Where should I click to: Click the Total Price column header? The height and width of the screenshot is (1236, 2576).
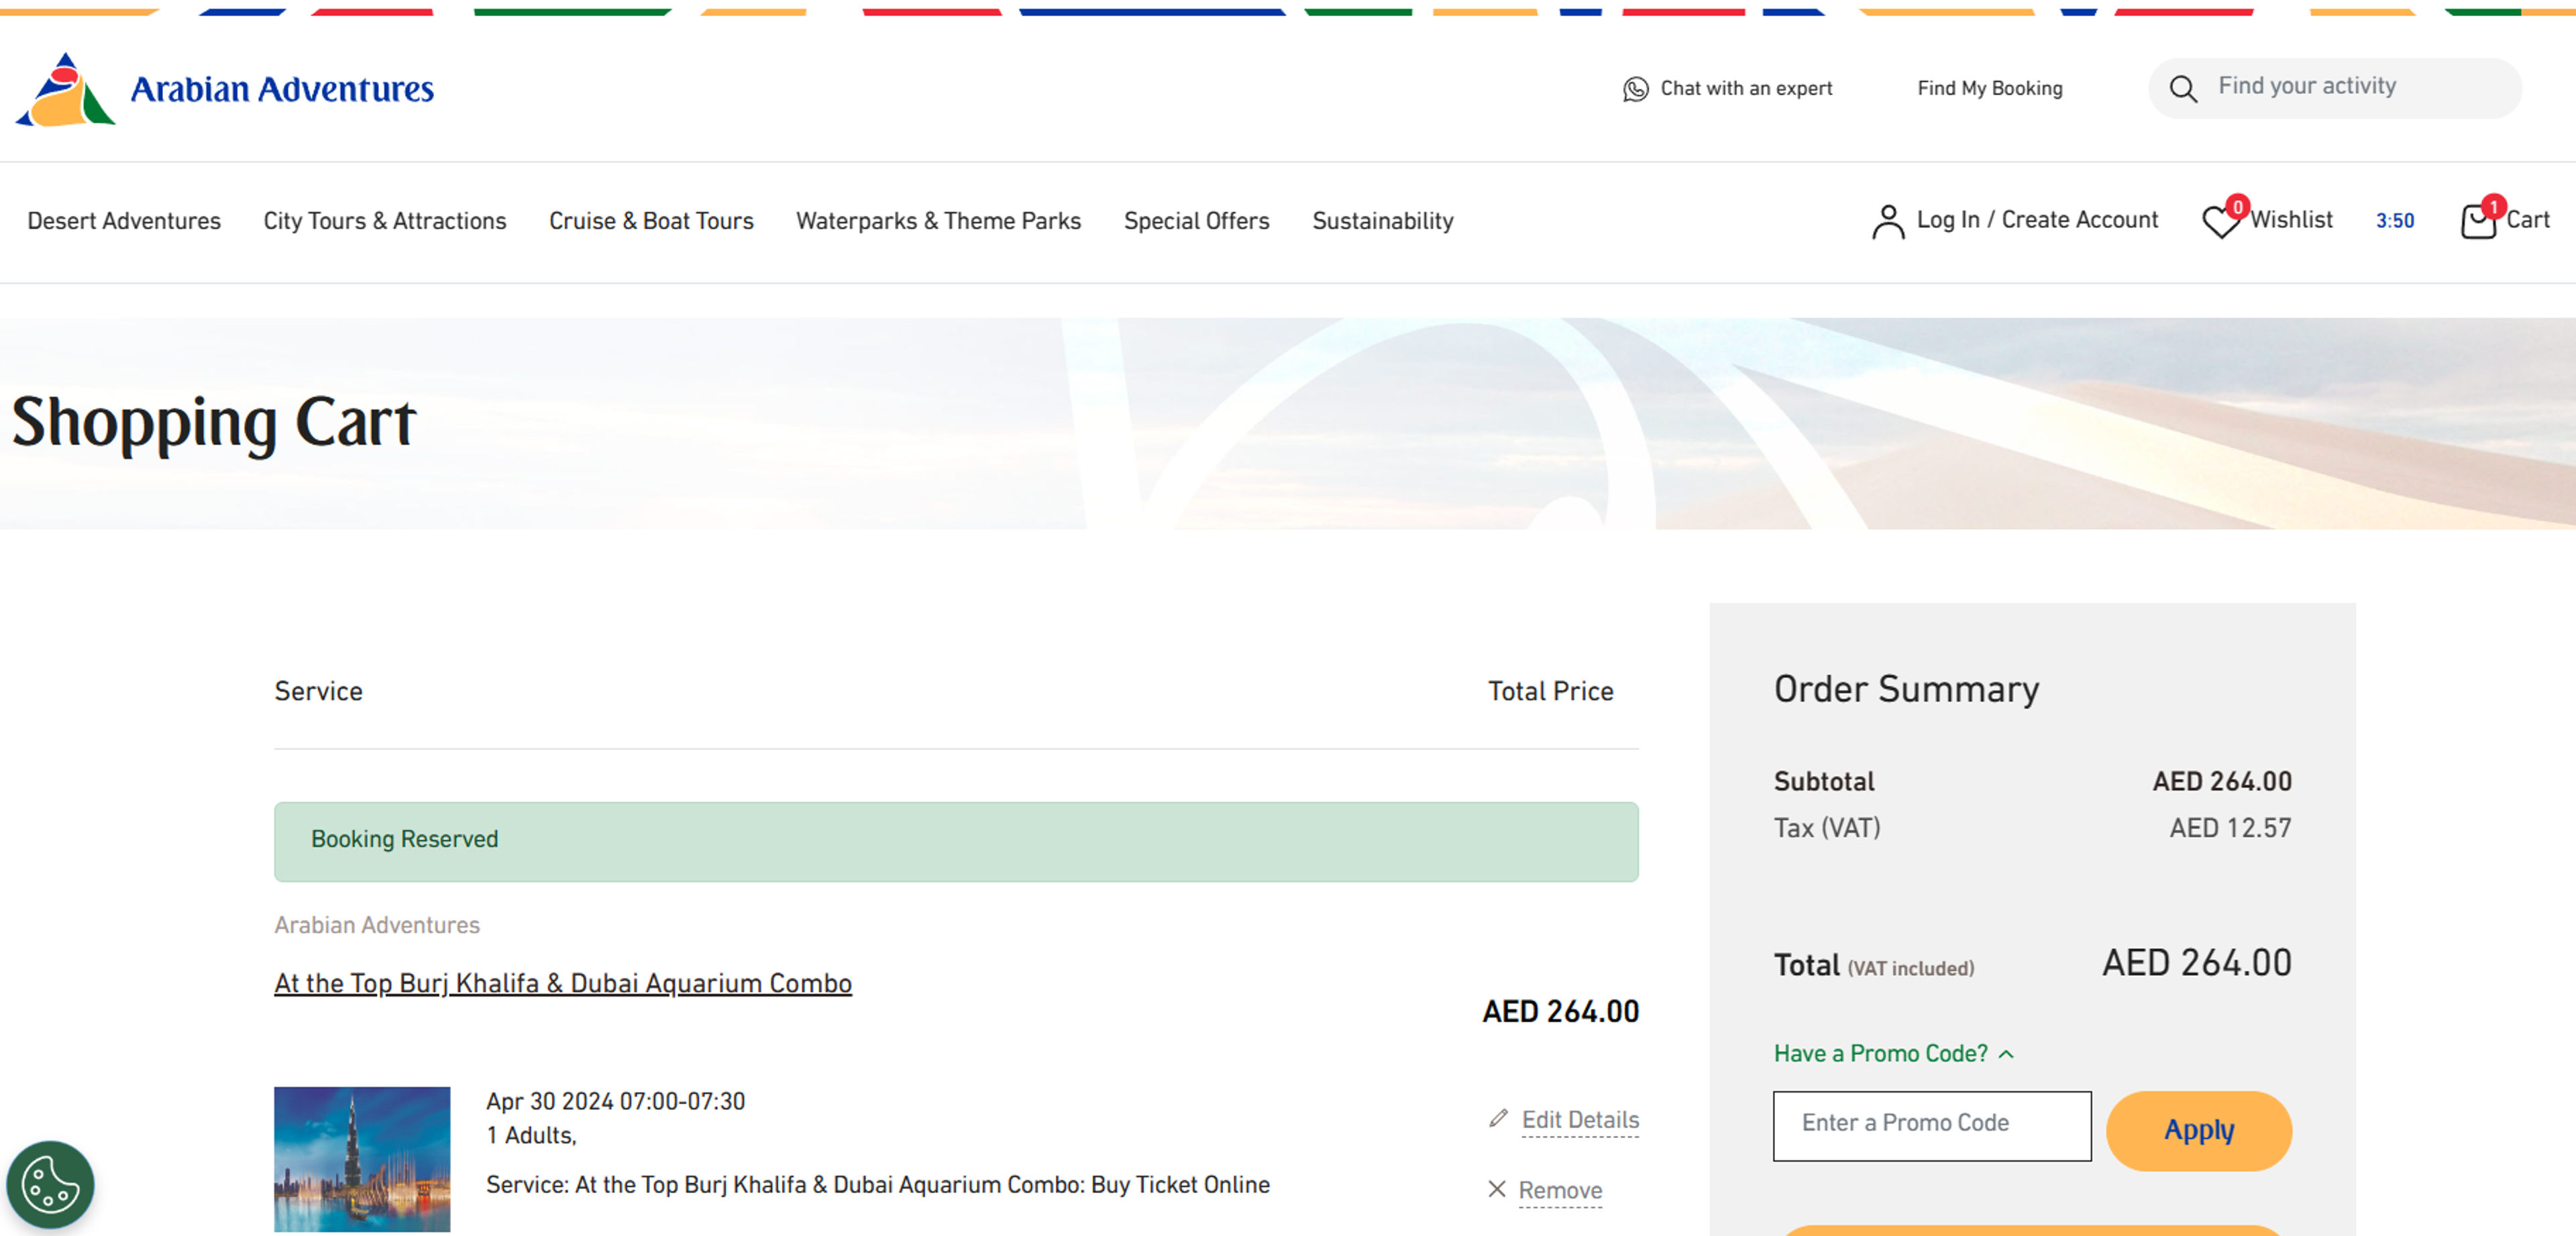click(1550, 691)
